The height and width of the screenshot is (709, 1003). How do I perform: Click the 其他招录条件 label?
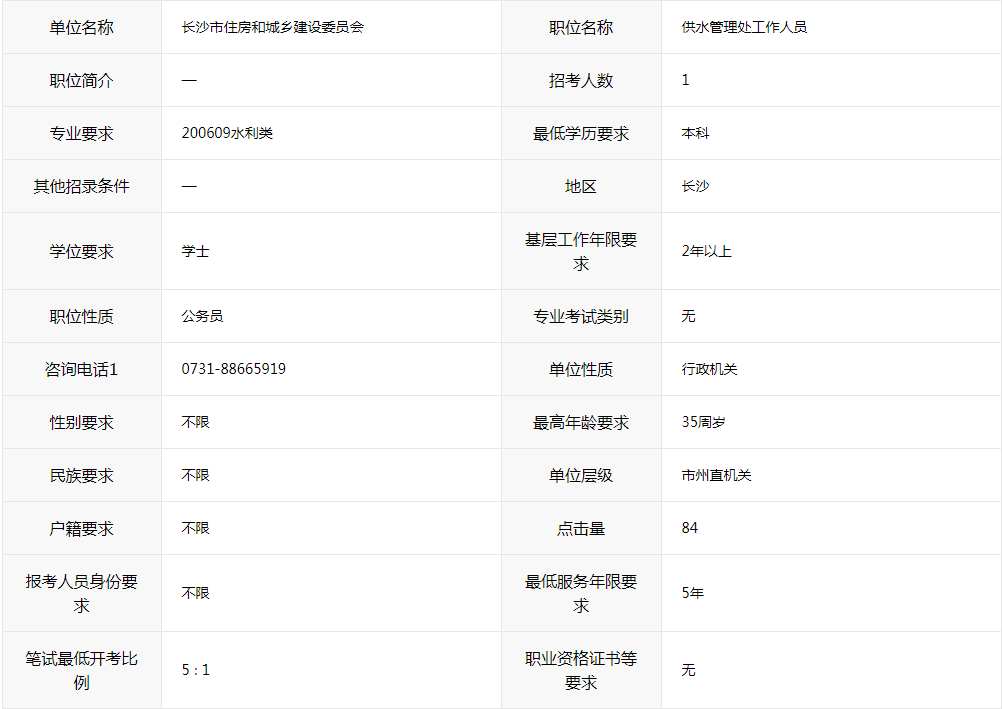(x=82, y=187)
